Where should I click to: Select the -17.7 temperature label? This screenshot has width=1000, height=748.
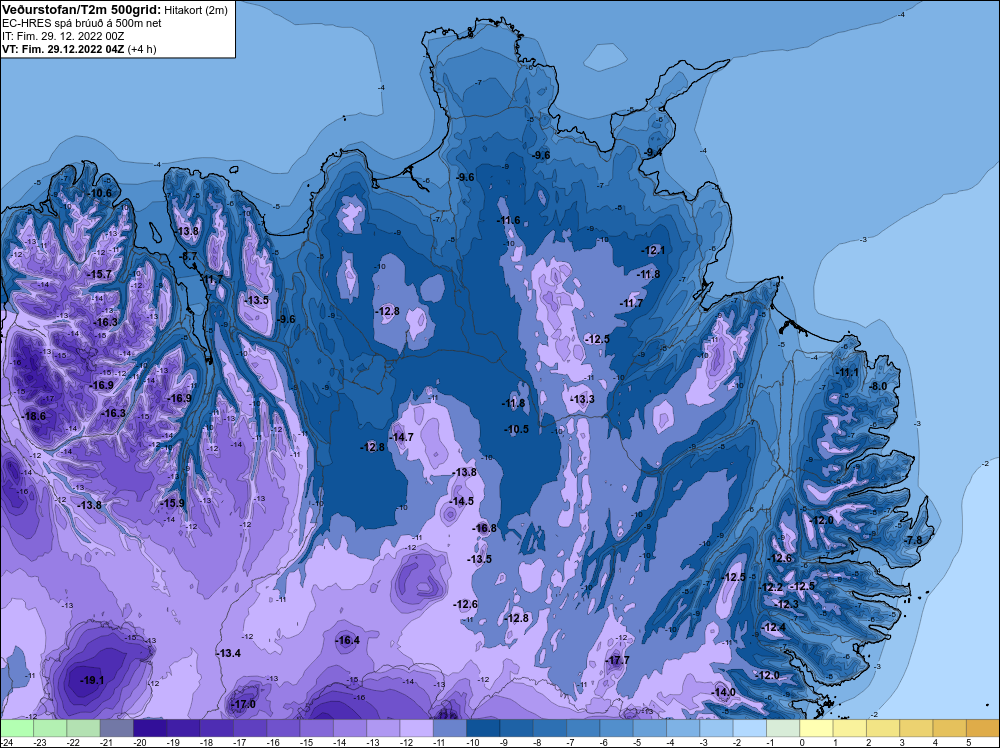coord(617,660)
